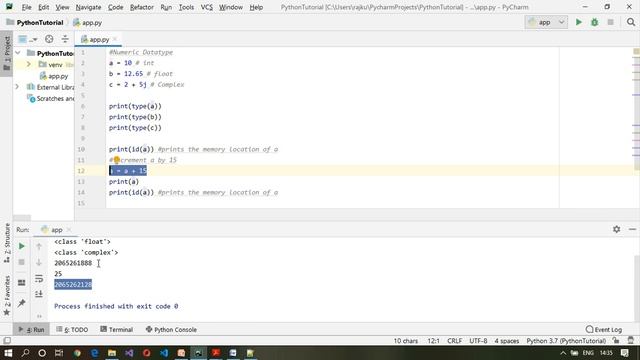Screen dimensions: 640x360
Task: Click line number 13 in the gutter
Action: (x=81, y=182)
